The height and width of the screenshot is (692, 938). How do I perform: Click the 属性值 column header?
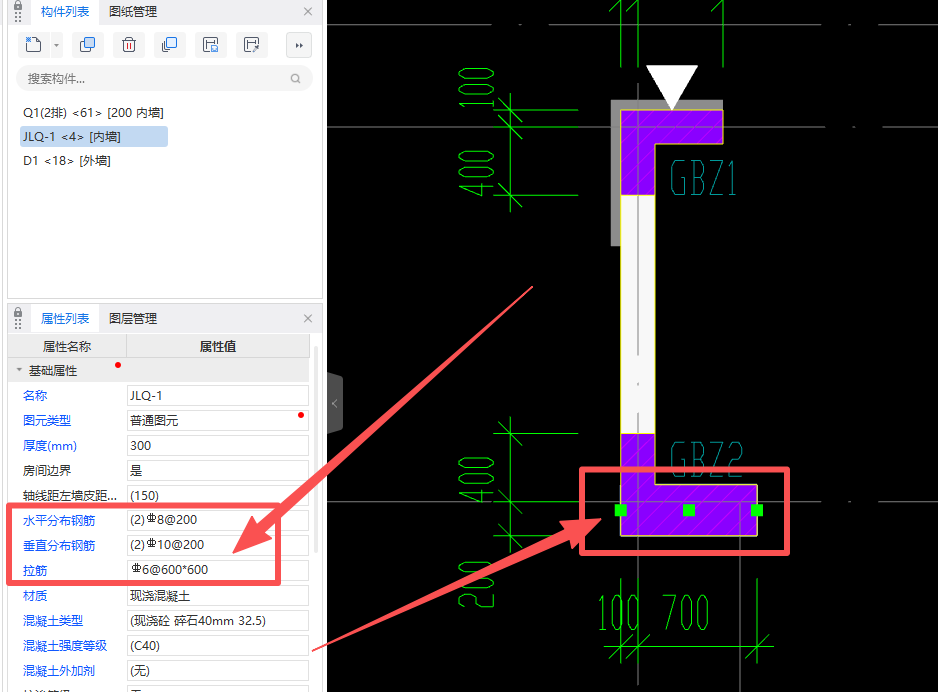pos(218,346)
